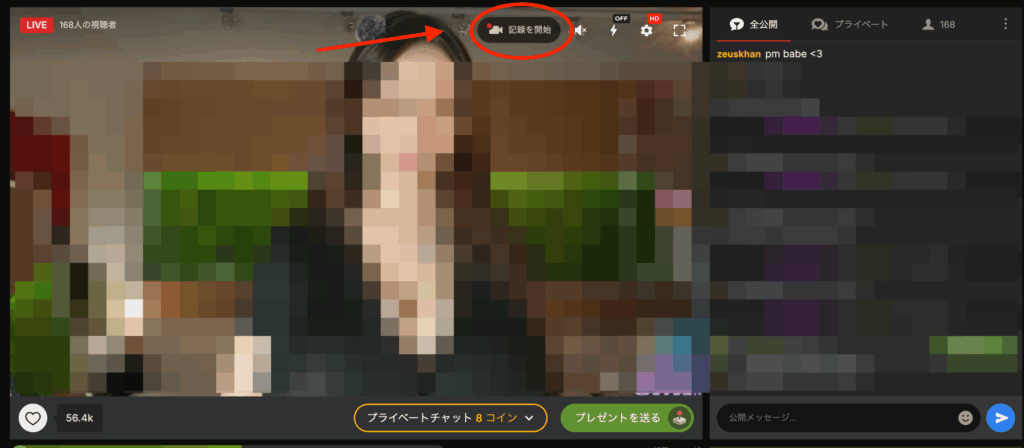This screenshot has width=1024, height=448.
Task: Open the 168 viewers list tab
Action: (x=938, y=25)
